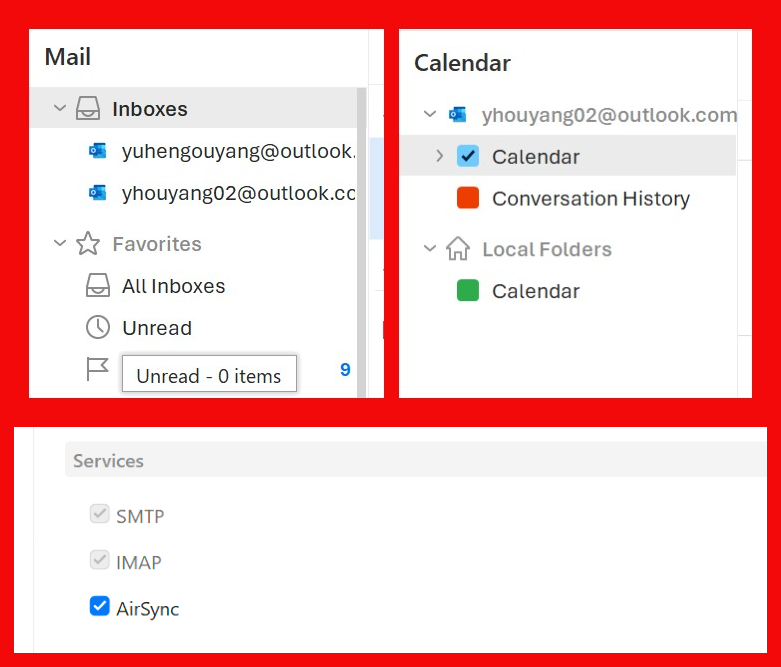Click the Unread clock icon
The height and width of the screenshot is (667, 781).
97,328
